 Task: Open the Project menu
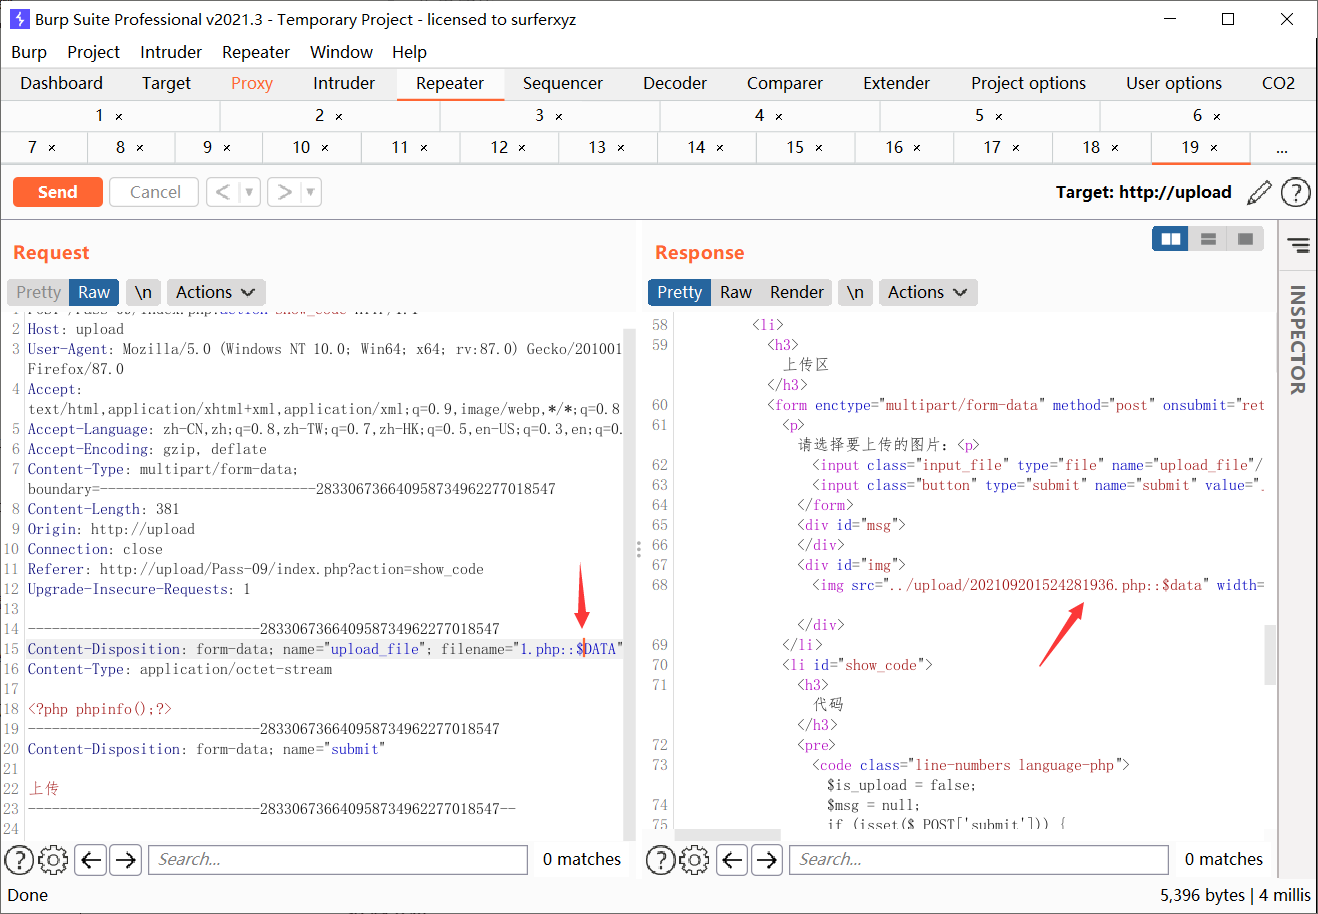[x=93, y=52]
